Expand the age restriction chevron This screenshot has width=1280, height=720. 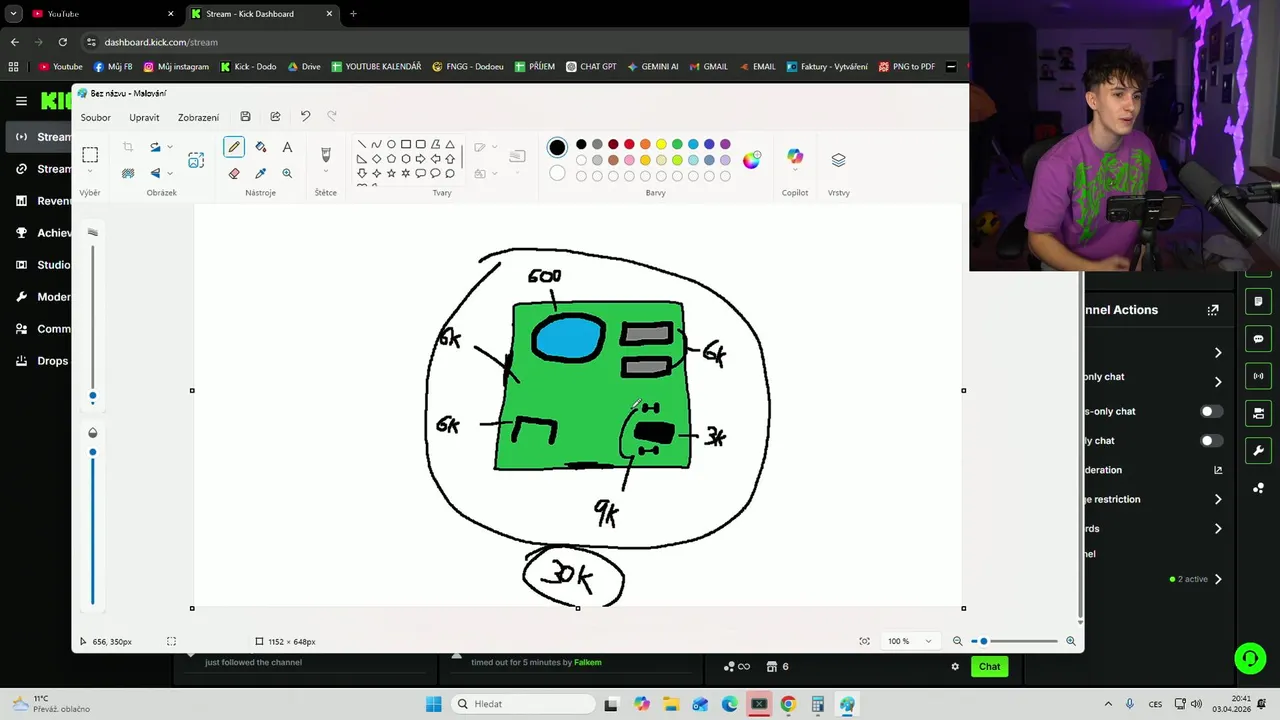coord(1218,499)
